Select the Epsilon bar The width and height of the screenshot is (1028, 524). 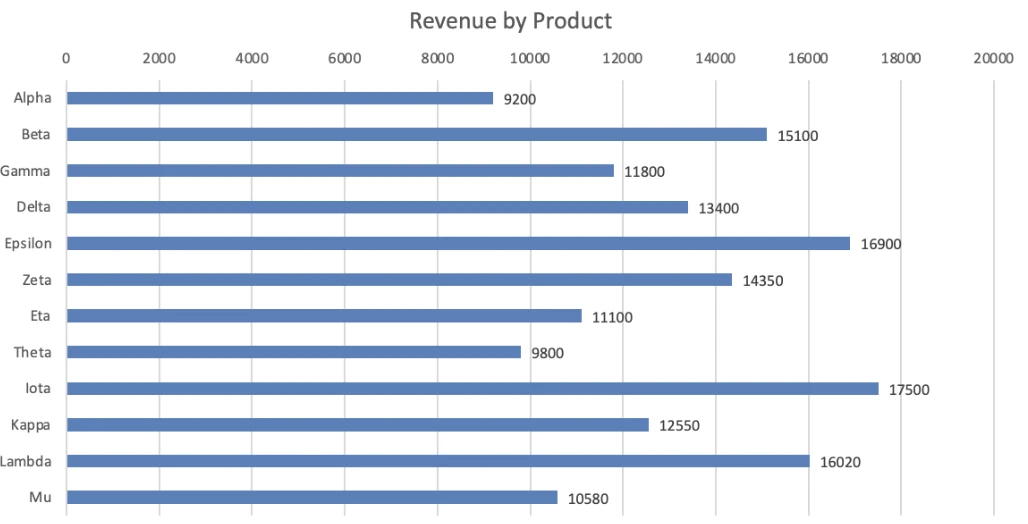coord(458,243)
